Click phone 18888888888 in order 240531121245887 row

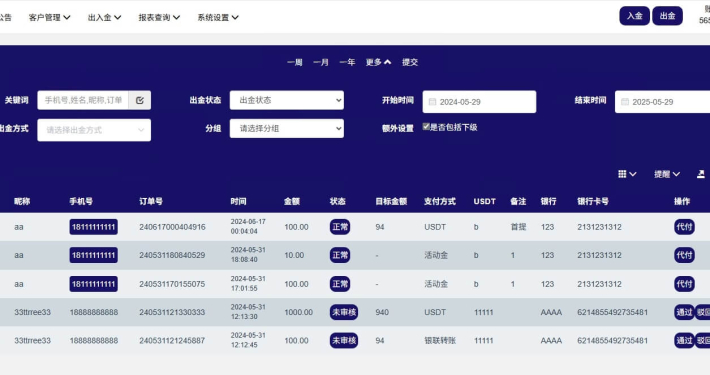(94, 340)
